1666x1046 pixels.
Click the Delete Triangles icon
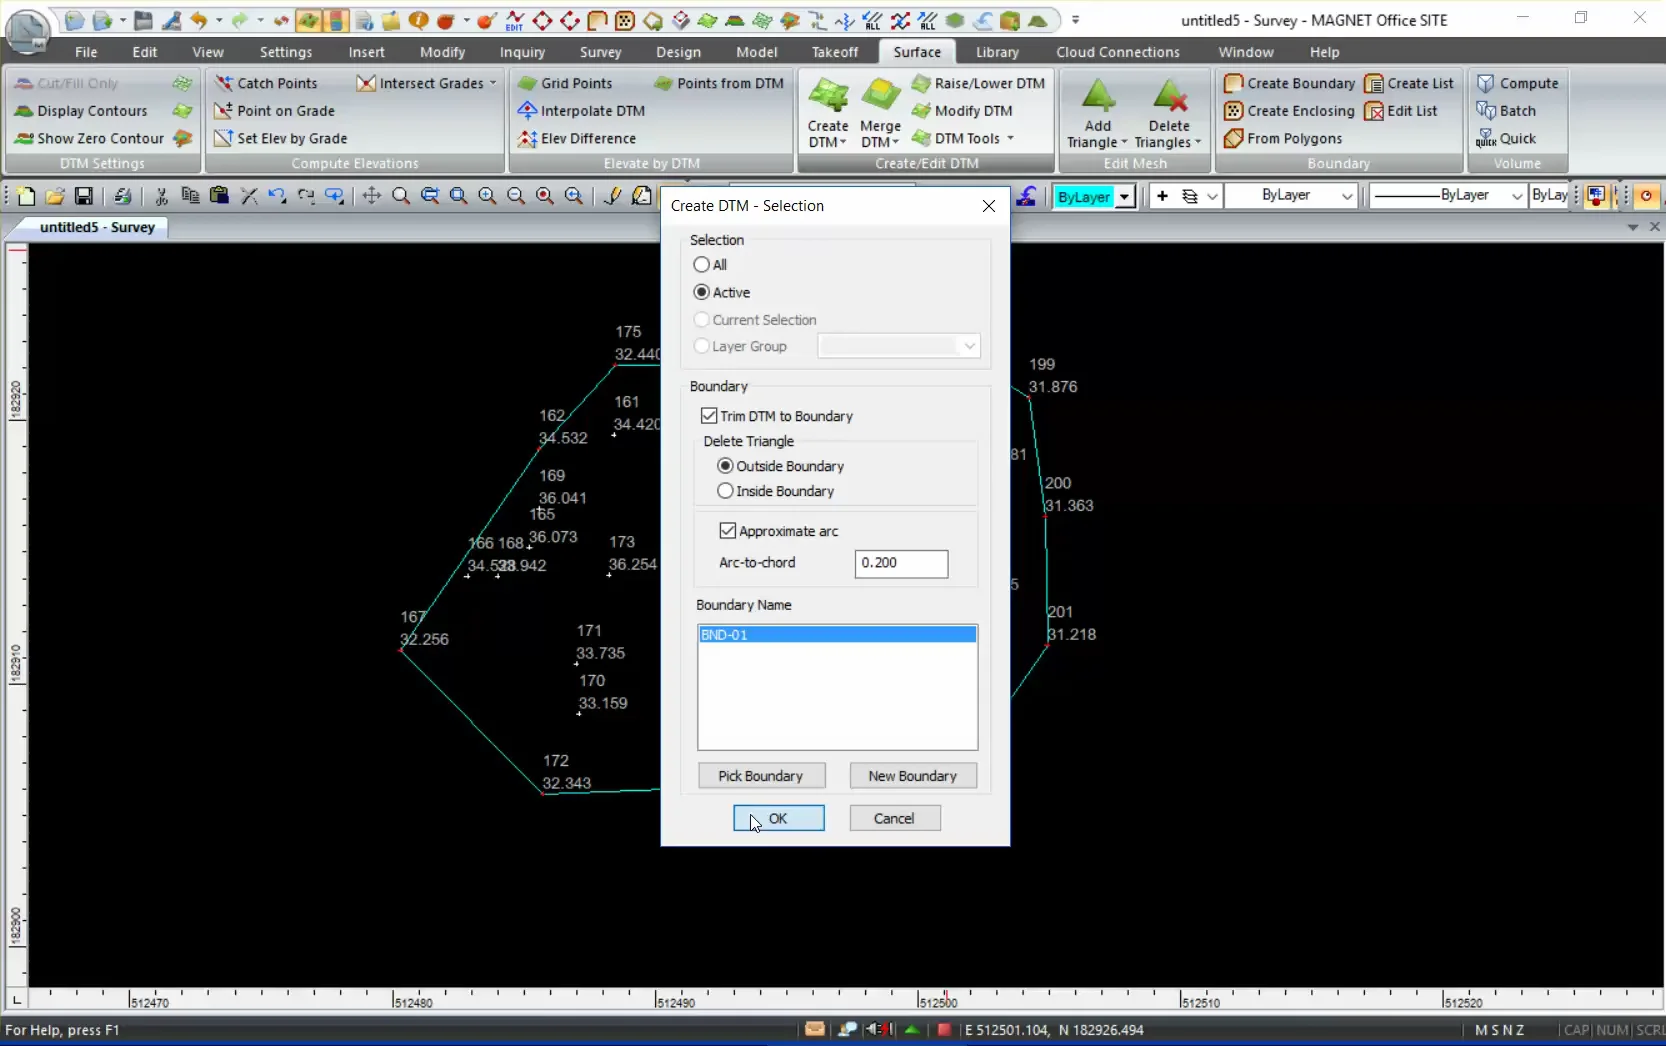click(x=1169, y=98)
